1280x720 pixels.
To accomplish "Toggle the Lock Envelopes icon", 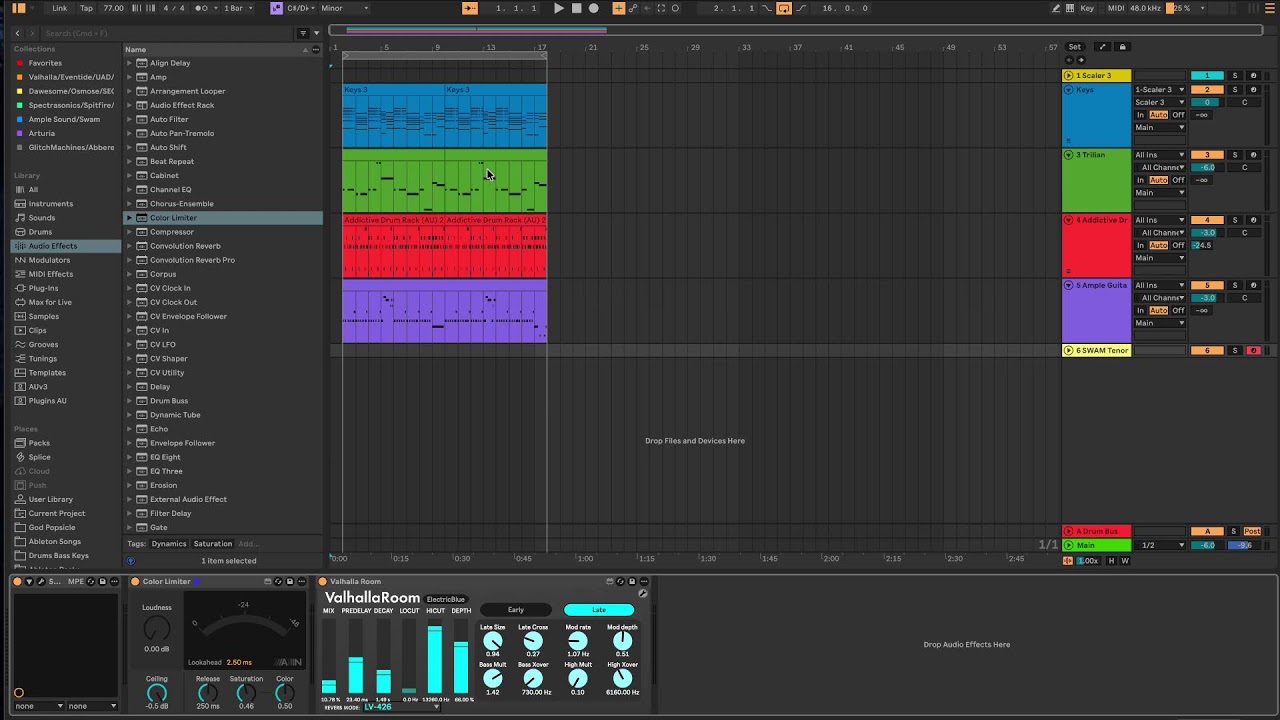I will pyautogui.click(x=1122, y=47).
